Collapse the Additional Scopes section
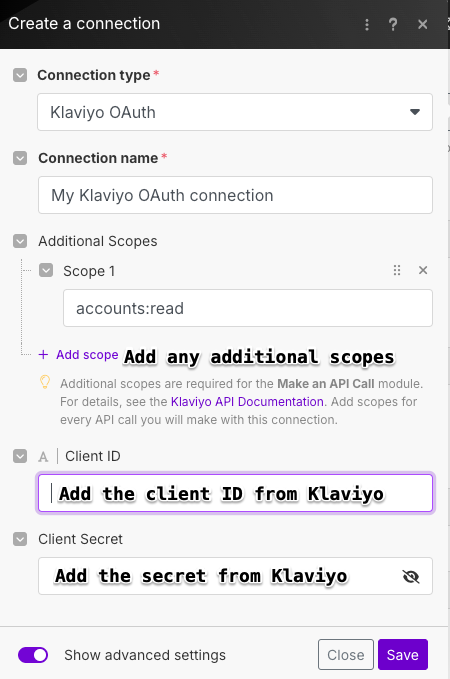The image size is (450, 679). (x=20, y=241)
